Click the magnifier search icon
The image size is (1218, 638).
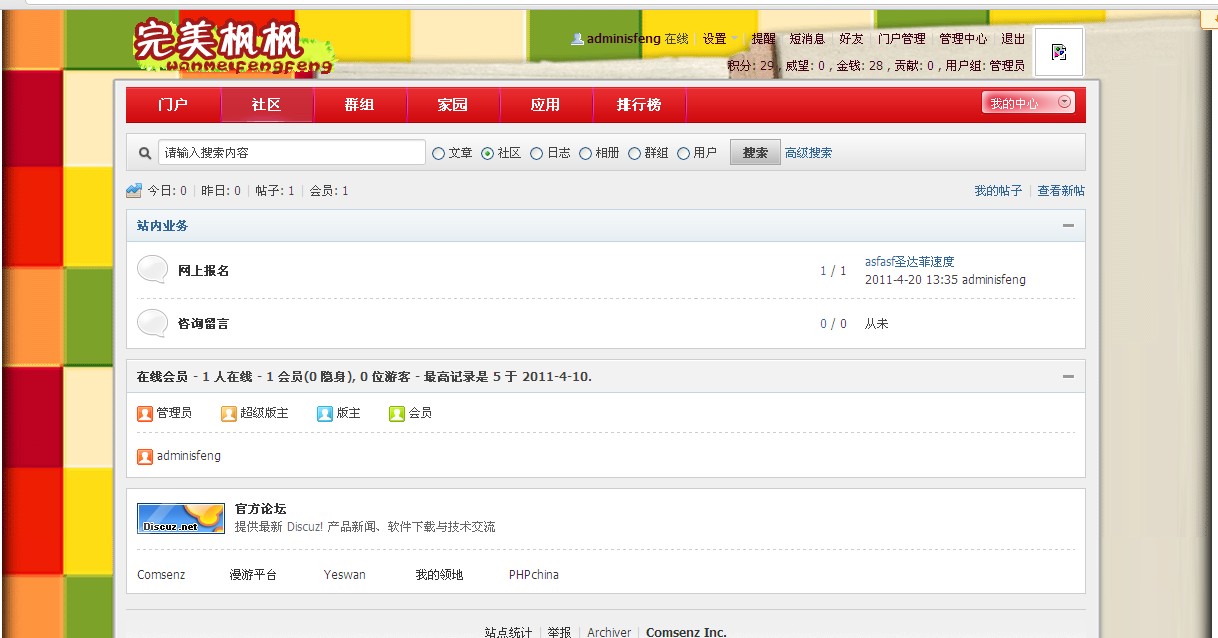[145, 153]
